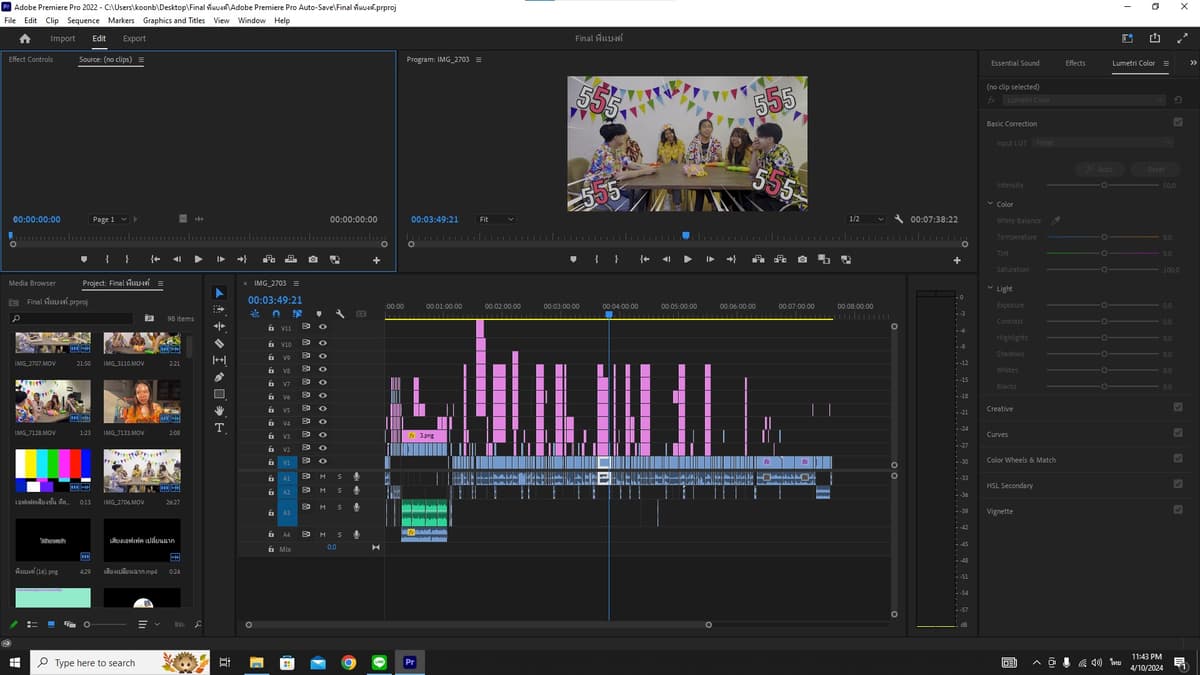Open timeline wrench display settings

click(x=340, y=314)
